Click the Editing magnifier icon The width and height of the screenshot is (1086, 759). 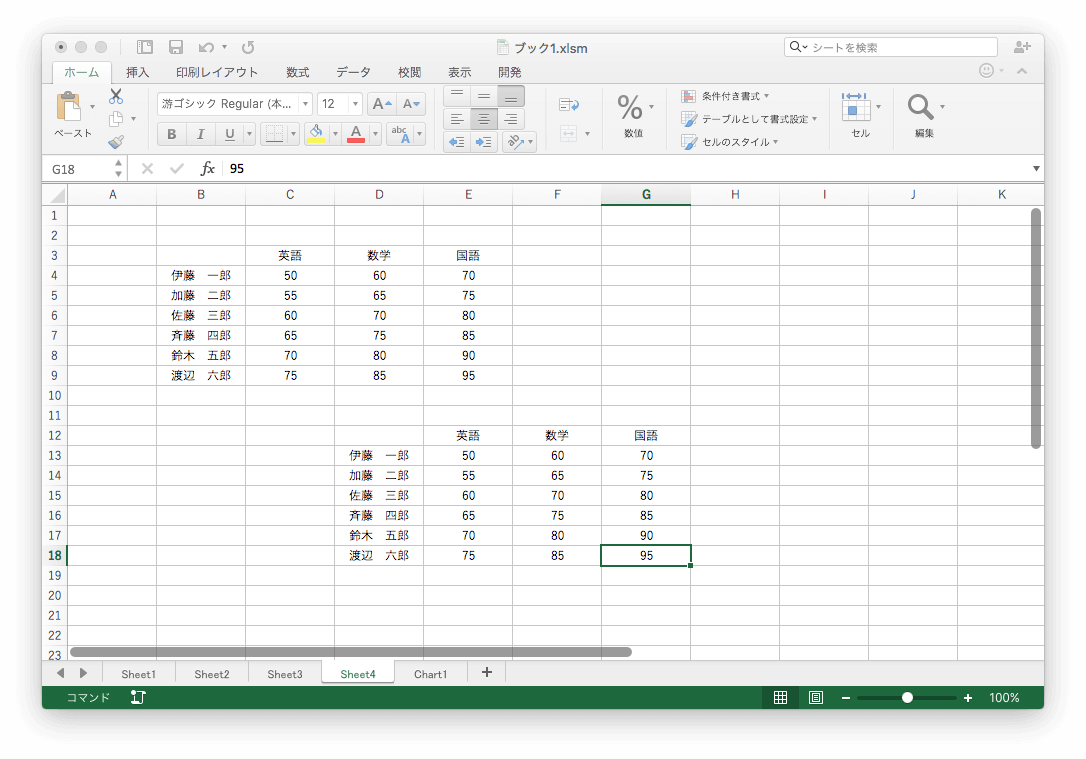[x=920, y=107]
